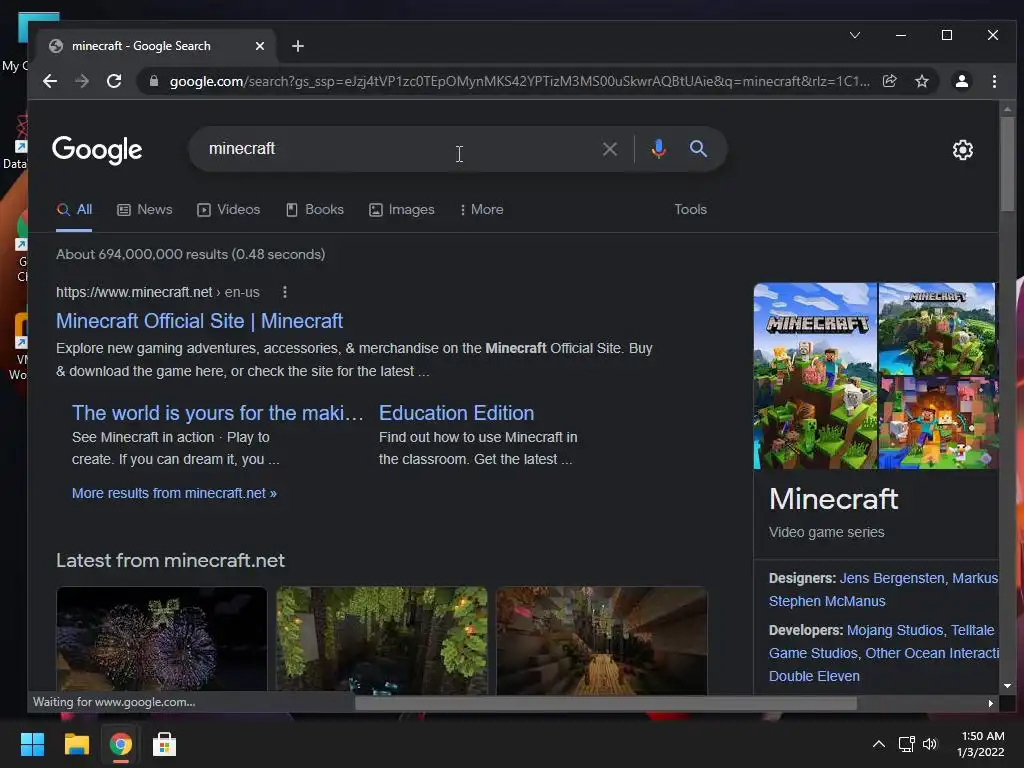
Task: Click the share page icon in address bar
Action: click(x=889, y=81)
